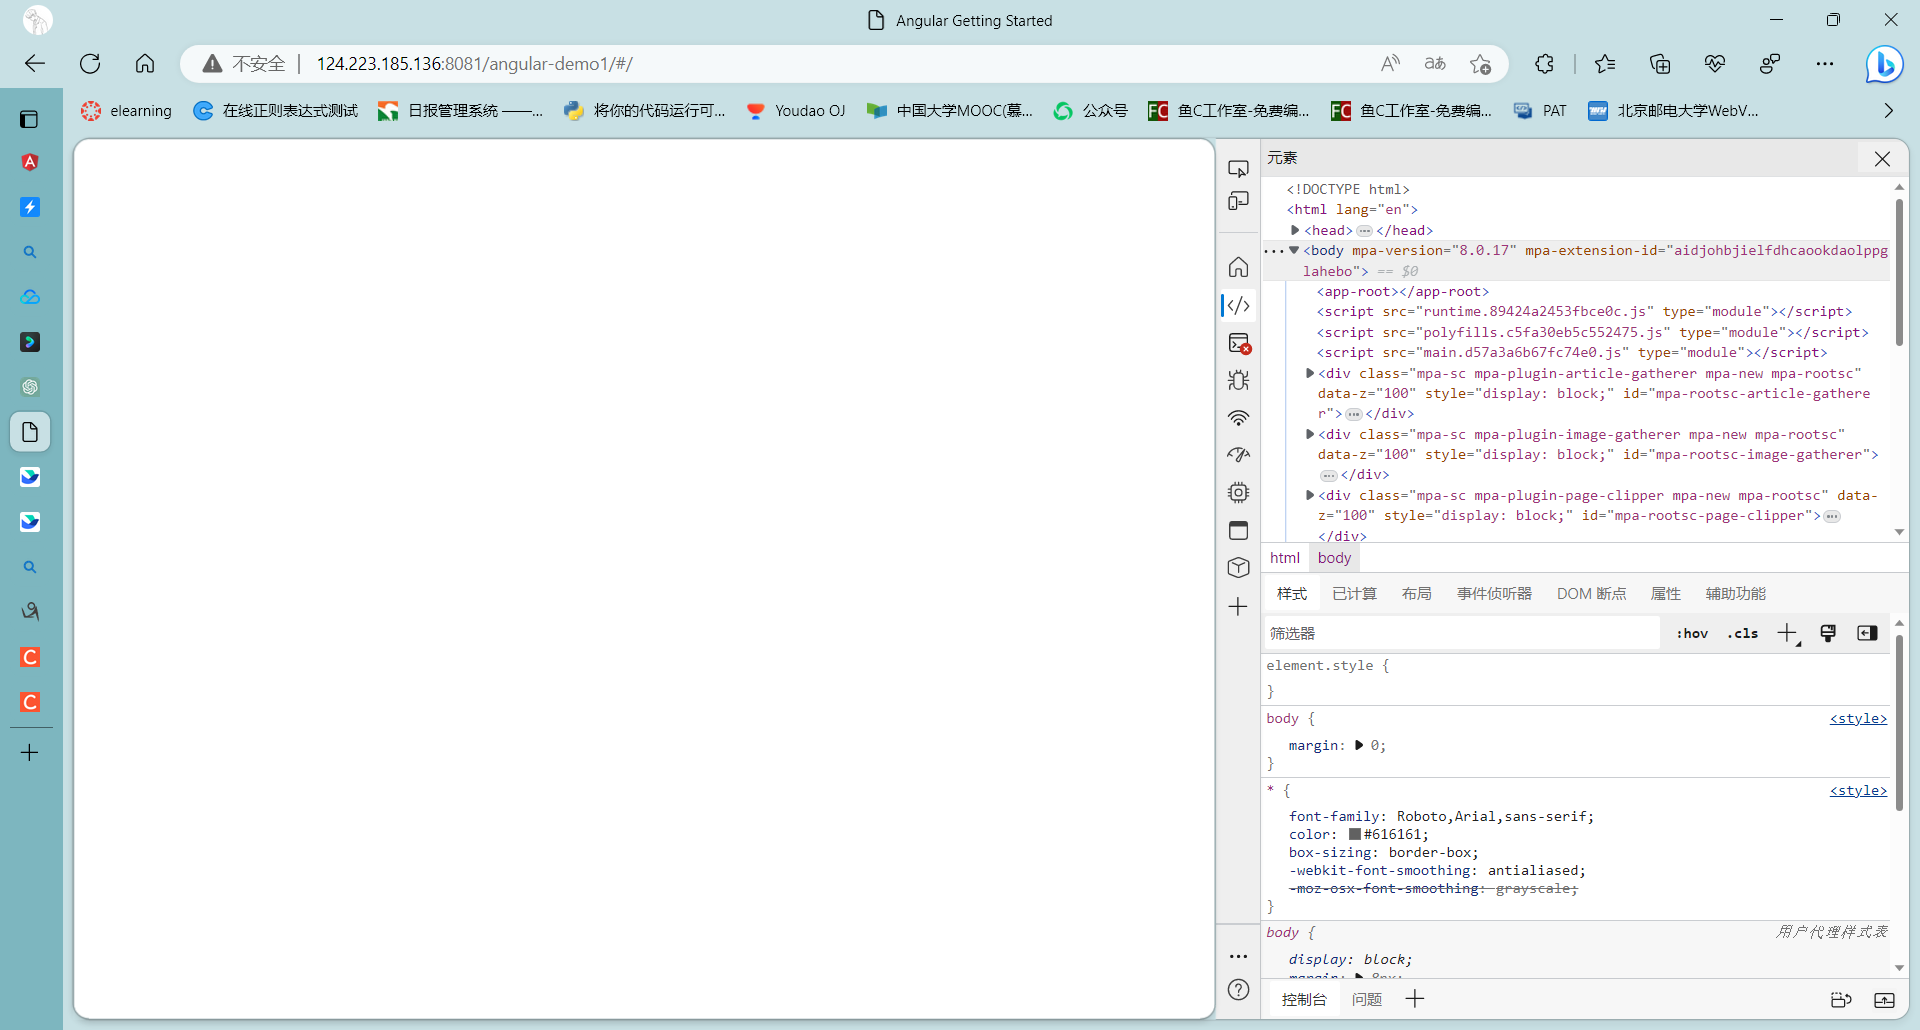
Task: Toggle :hov element state panel
Action: pos(1692,633)
